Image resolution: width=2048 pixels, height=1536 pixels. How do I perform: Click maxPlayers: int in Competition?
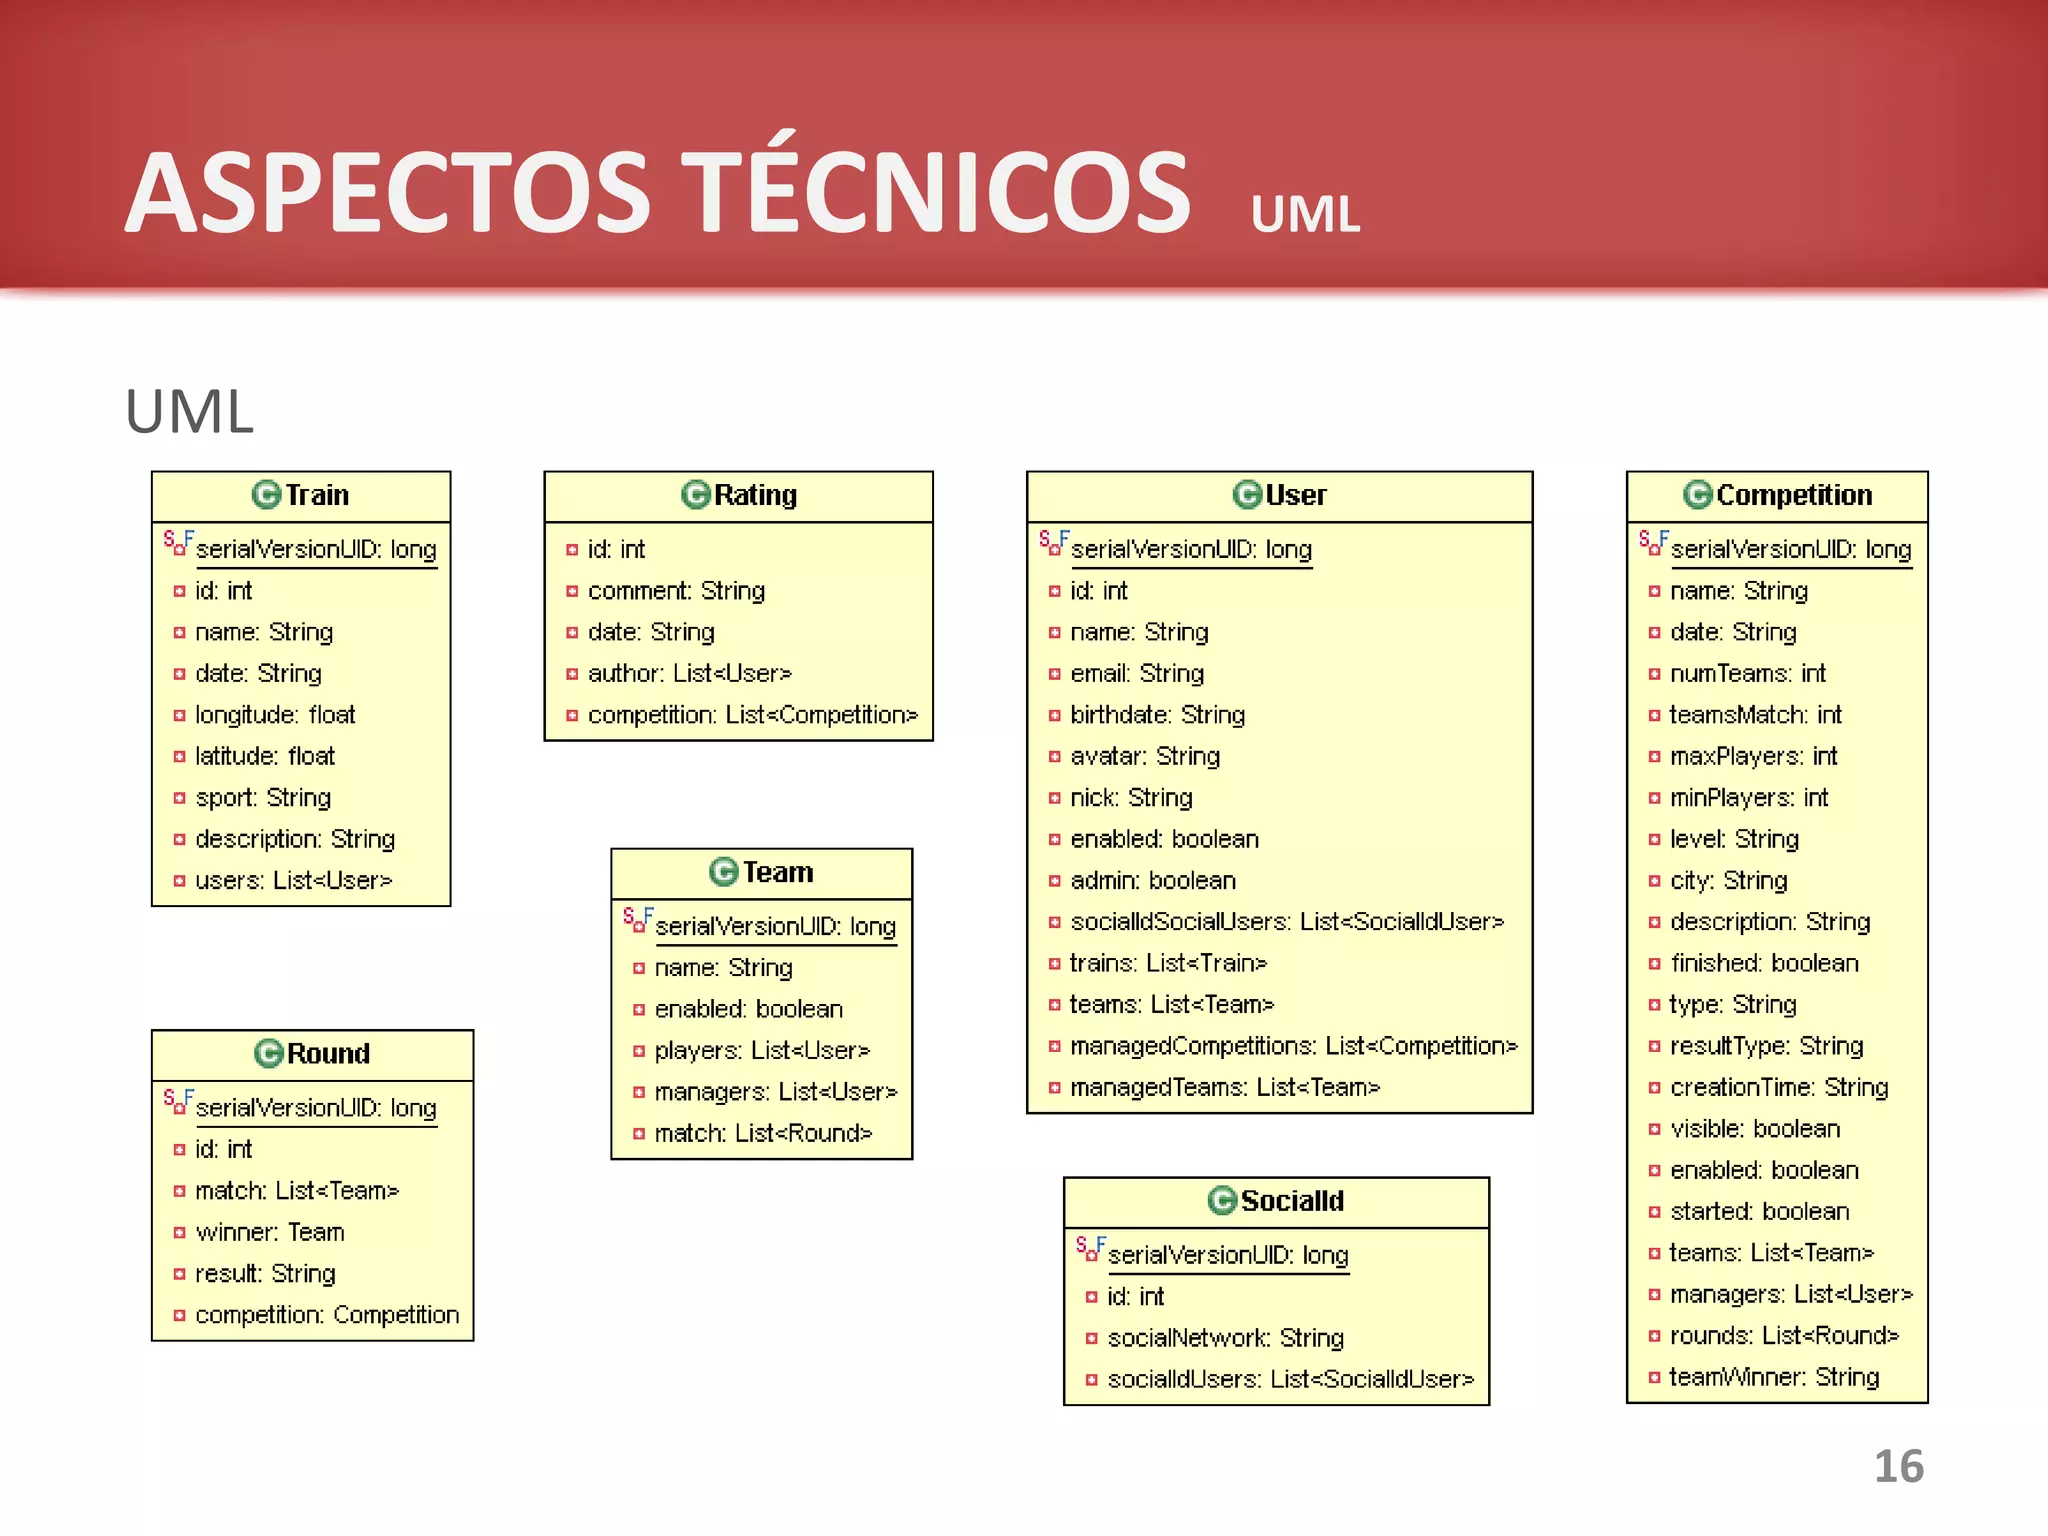pyautogui.click(x=1754, y=756)
